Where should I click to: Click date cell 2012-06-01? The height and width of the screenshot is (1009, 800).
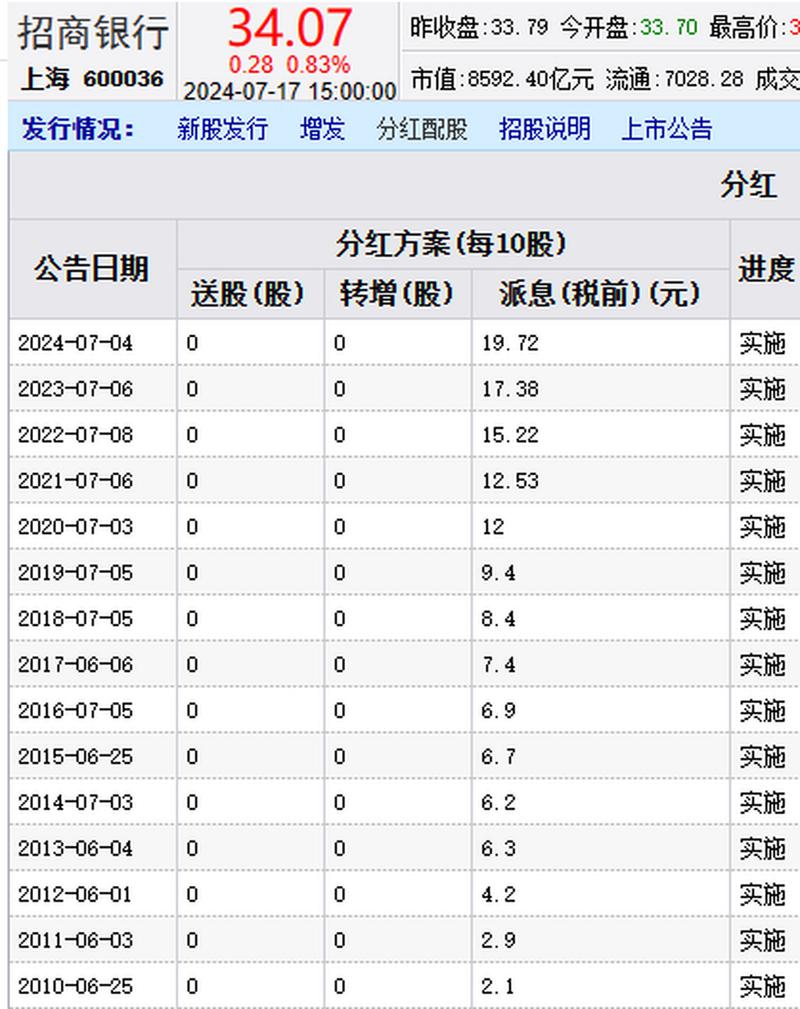[x=75, y=894]
